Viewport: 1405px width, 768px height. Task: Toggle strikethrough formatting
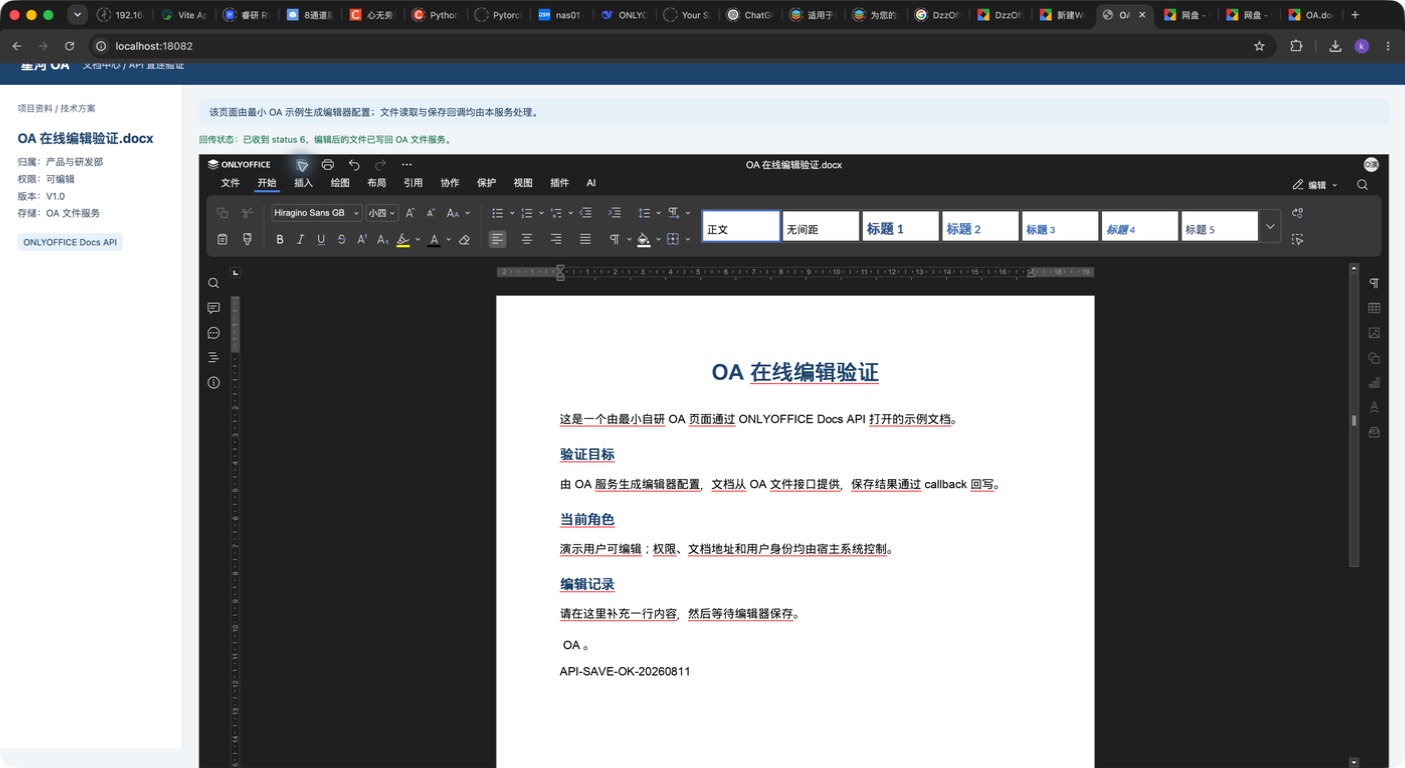coord(342,240)
